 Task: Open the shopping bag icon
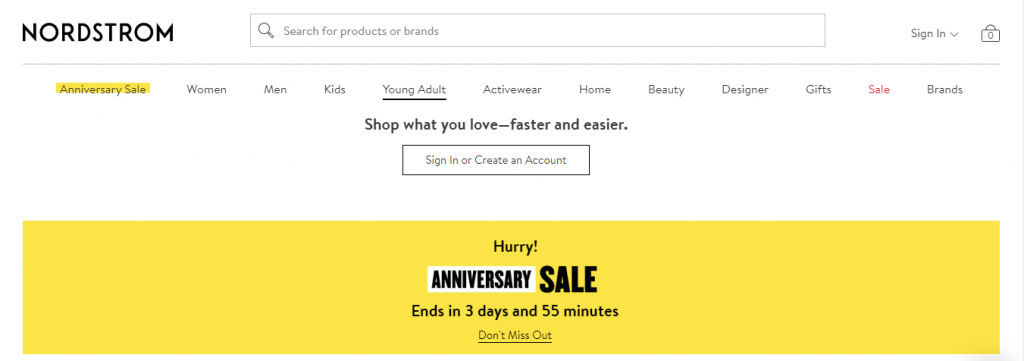pyautogui.click(x=990, y=33)
